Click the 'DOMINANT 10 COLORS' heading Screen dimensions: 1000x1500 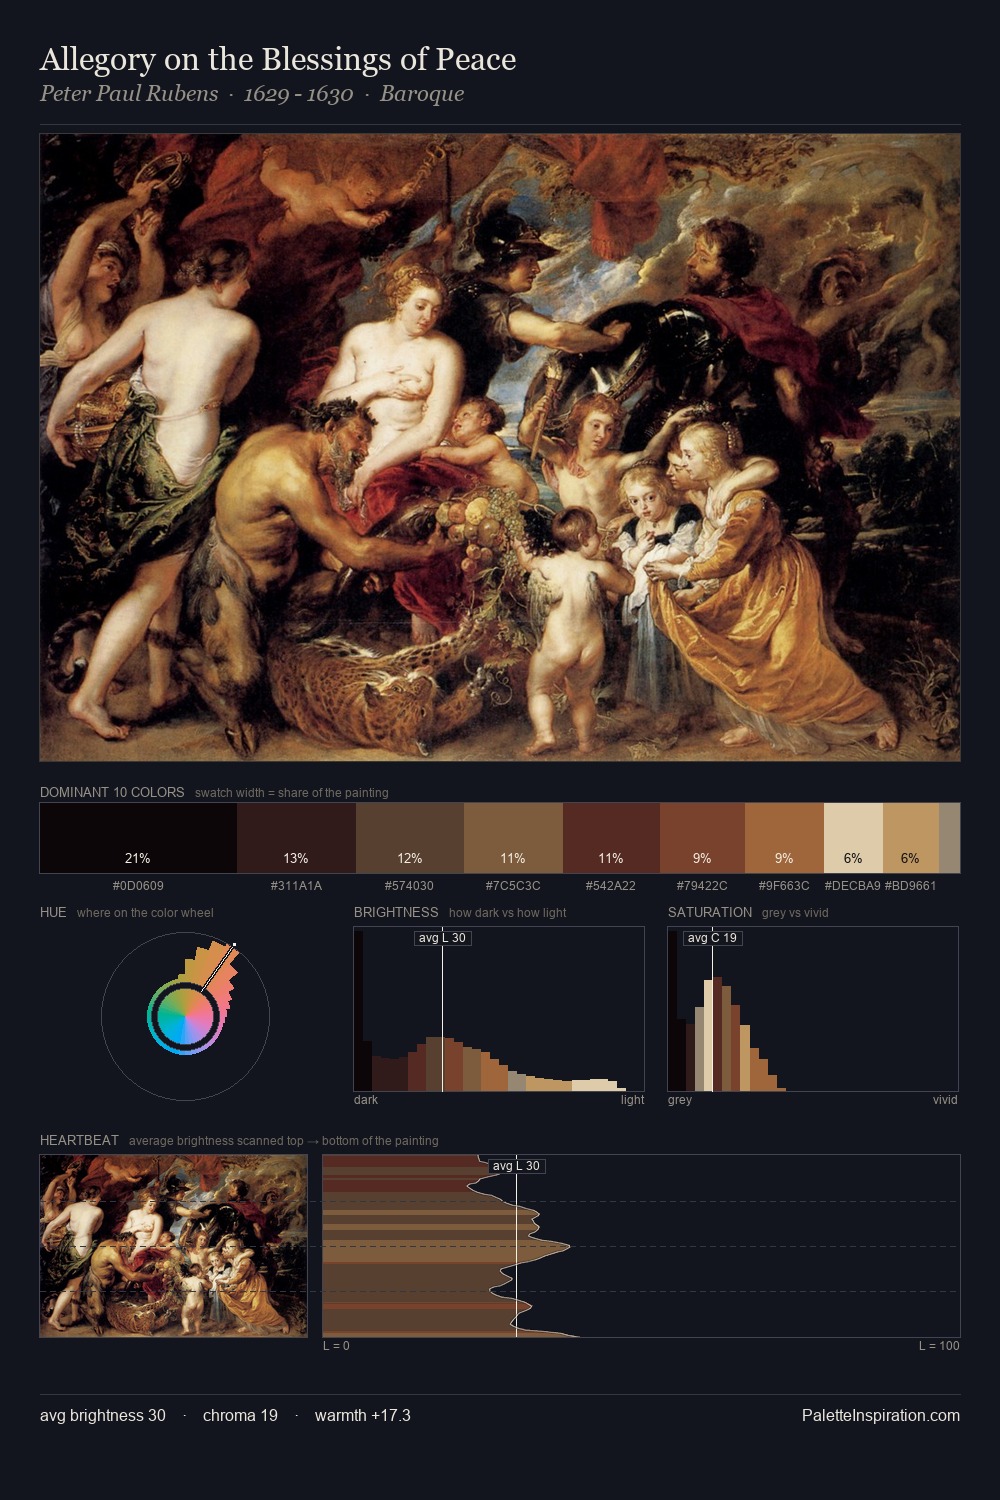tap(112, 792)
